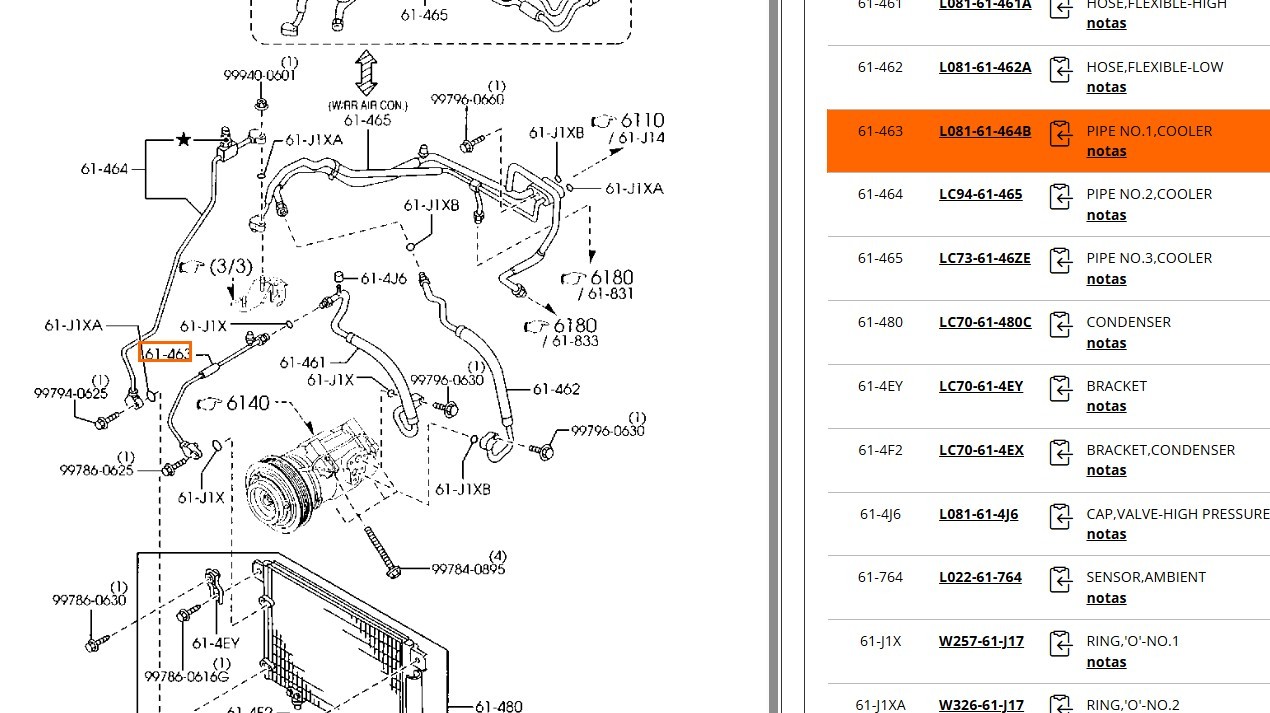
Task: Show notas for RING,'O'-NO.1
Action: point(1106,662)
